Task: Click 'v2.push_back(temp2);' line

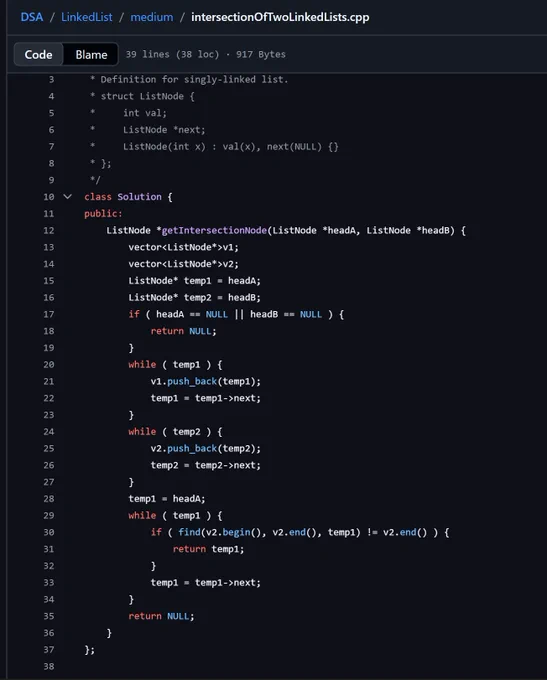Action: (x=206, y=449)
